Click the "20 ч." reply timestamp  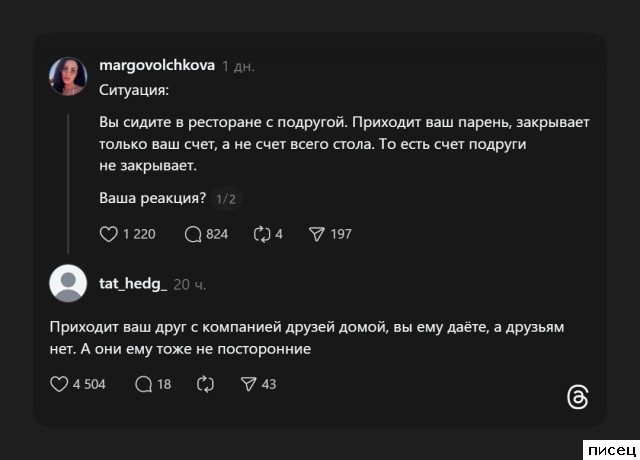coord(190,284)
